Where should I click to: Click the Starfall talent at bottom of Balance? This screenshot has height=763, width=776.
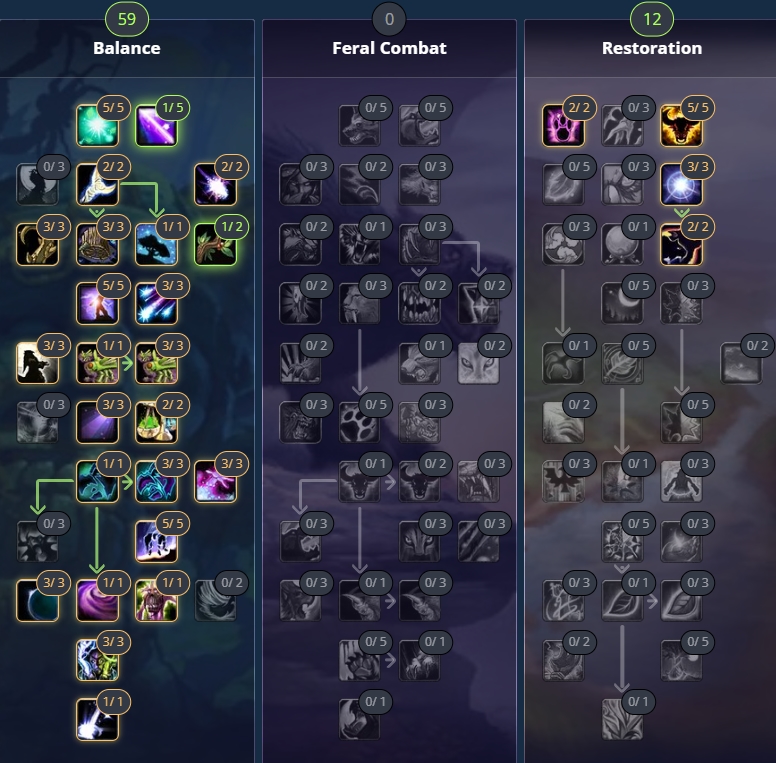(x=97, y=719)
